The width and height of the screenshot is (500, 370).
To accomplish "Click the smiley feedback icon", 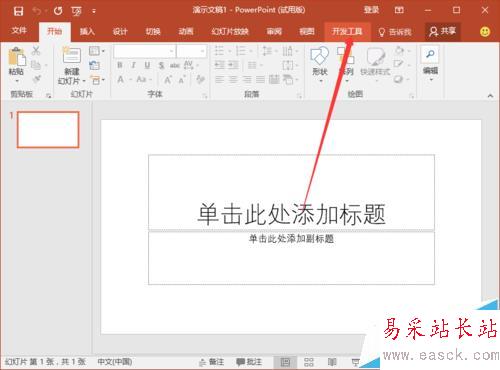I will point(485,32).
